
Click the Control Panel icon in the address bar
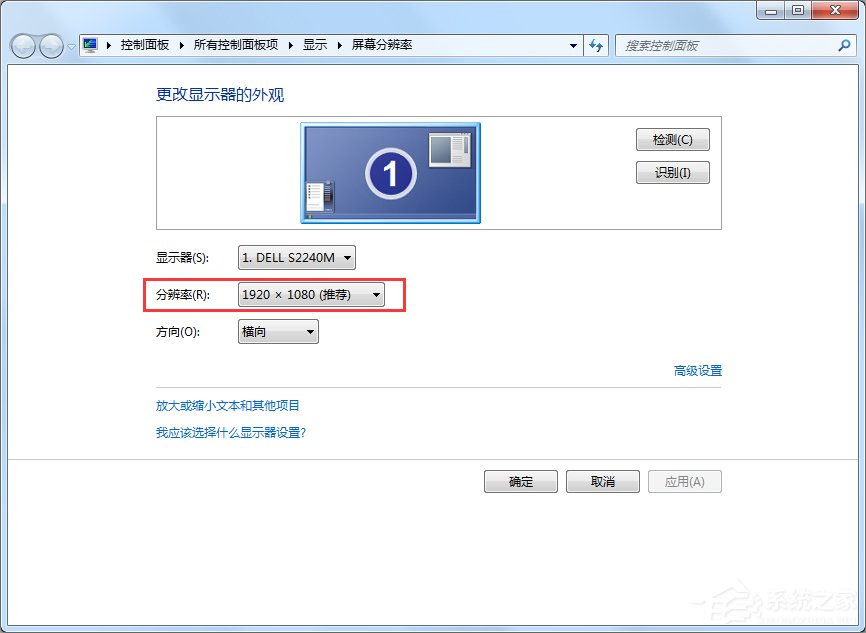(x=88, y=45)
